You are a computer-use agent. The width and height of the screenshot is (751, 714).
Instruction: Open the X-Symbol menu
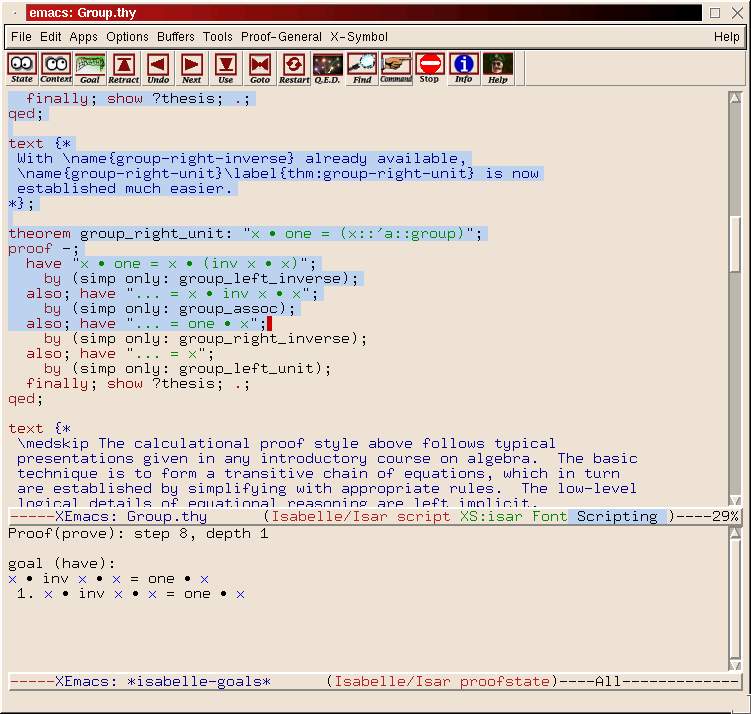pos(359,37)
